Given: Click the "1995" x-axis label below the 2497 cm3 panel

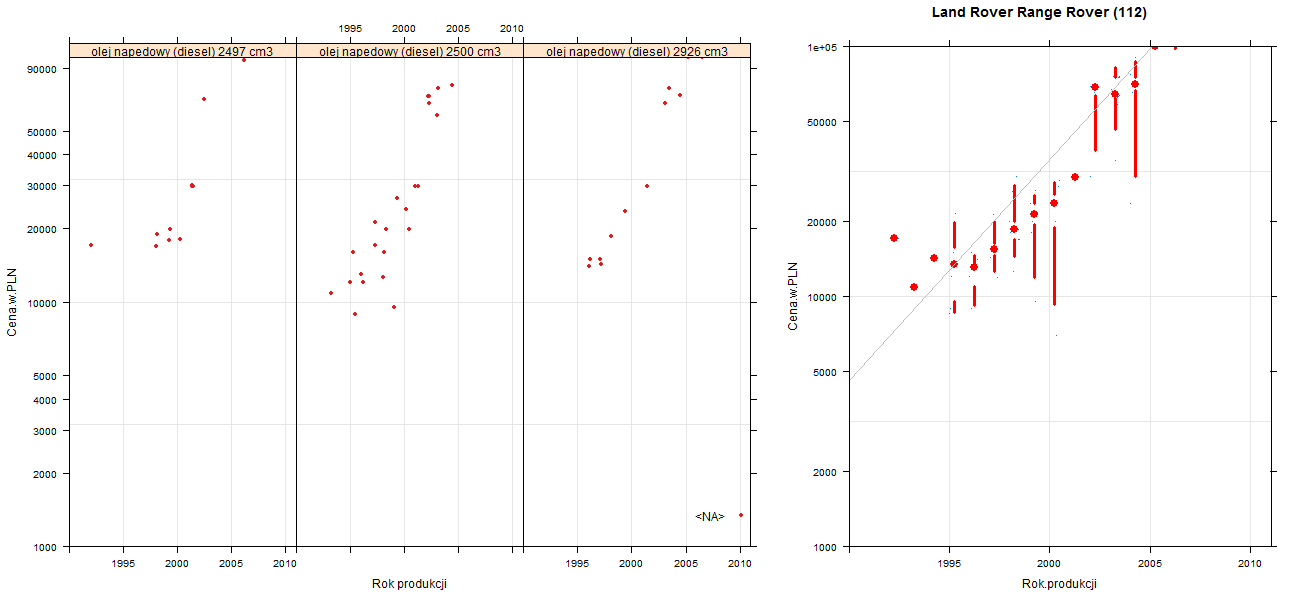Looking at the screenshot, I should point(123,564).
